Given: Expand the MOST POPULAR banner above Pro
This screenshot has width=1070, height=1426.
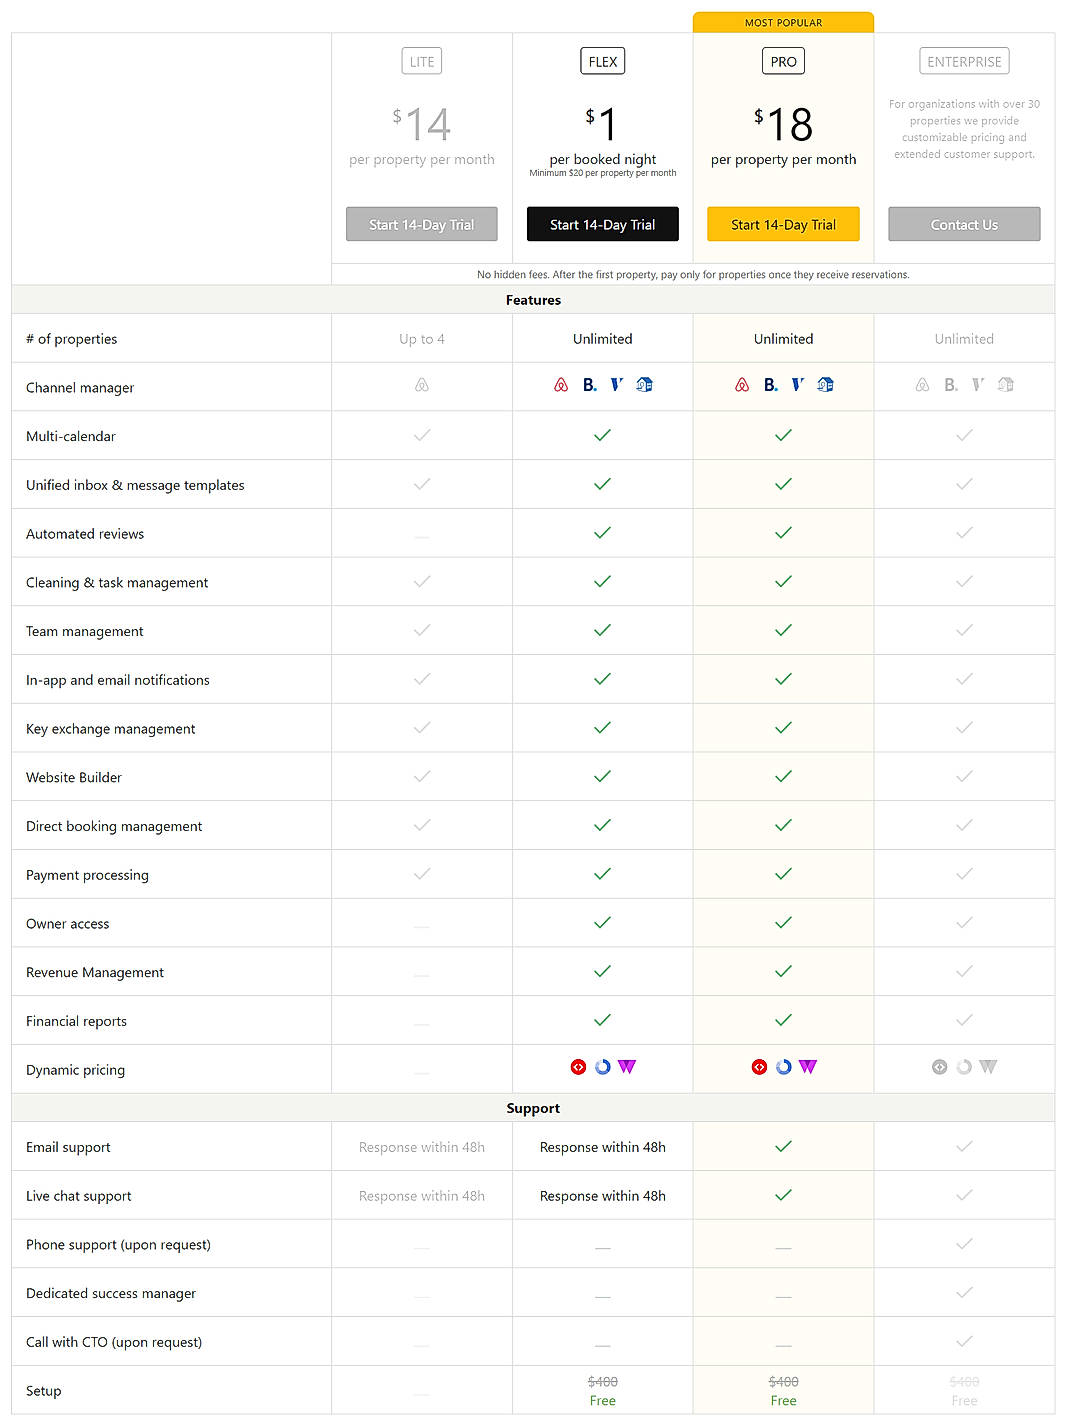Looking at the screenshot, I should tap(783, 21).
